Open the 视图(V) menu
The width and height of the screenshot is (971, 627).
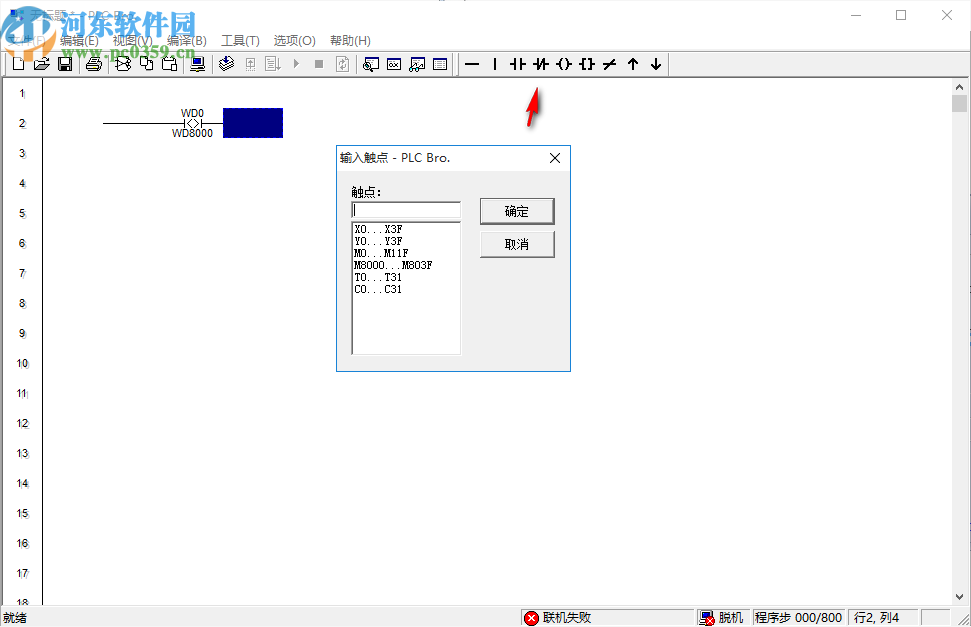pyautogui.click(x=133, y=41)
